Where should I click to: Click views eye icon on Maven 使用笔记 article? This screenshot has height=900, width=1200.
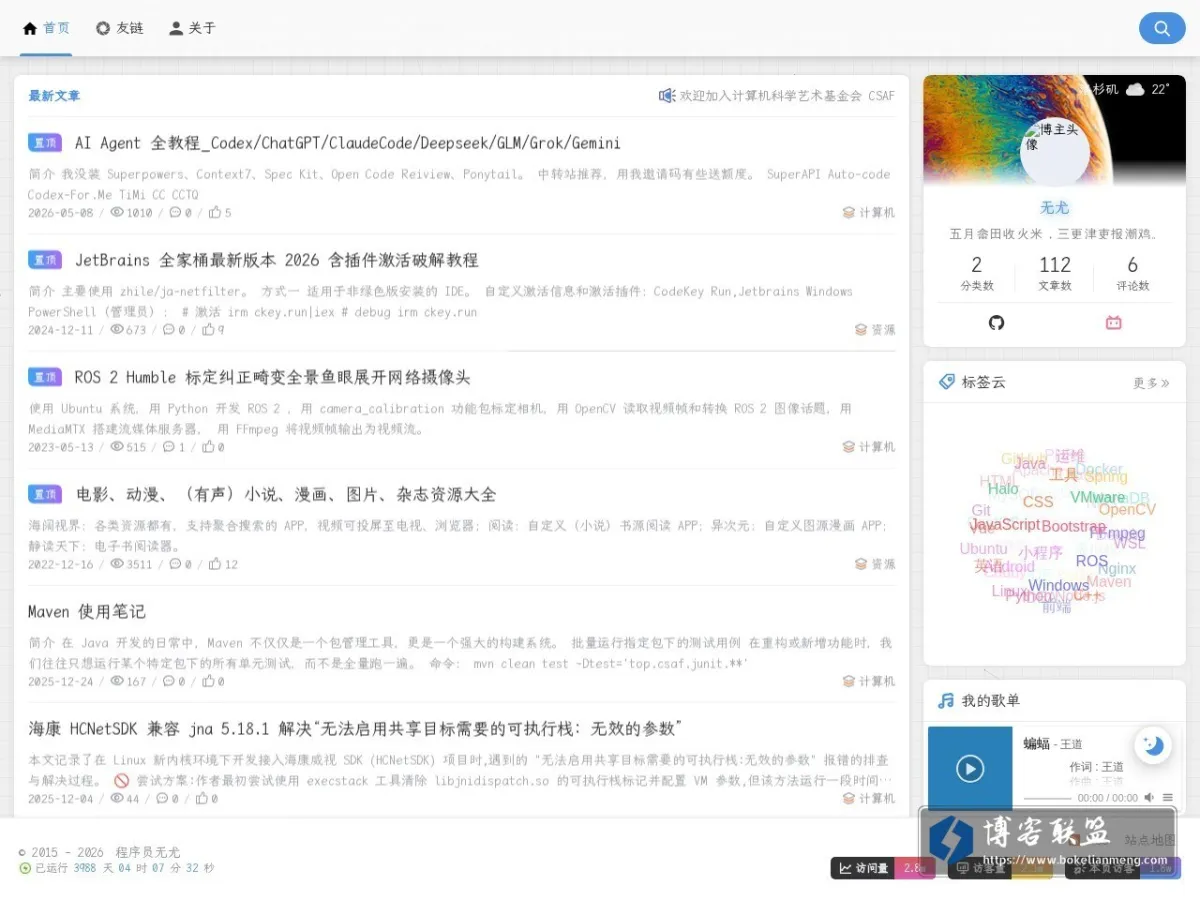coord(117,681)
